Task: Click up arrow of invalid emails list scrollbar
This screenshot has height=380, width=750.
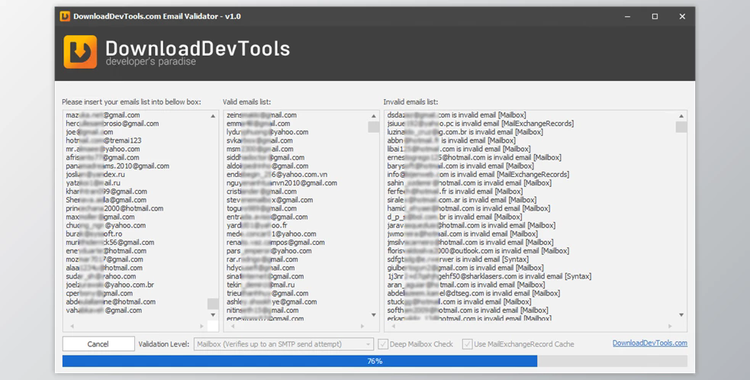Action: [681, 116]
